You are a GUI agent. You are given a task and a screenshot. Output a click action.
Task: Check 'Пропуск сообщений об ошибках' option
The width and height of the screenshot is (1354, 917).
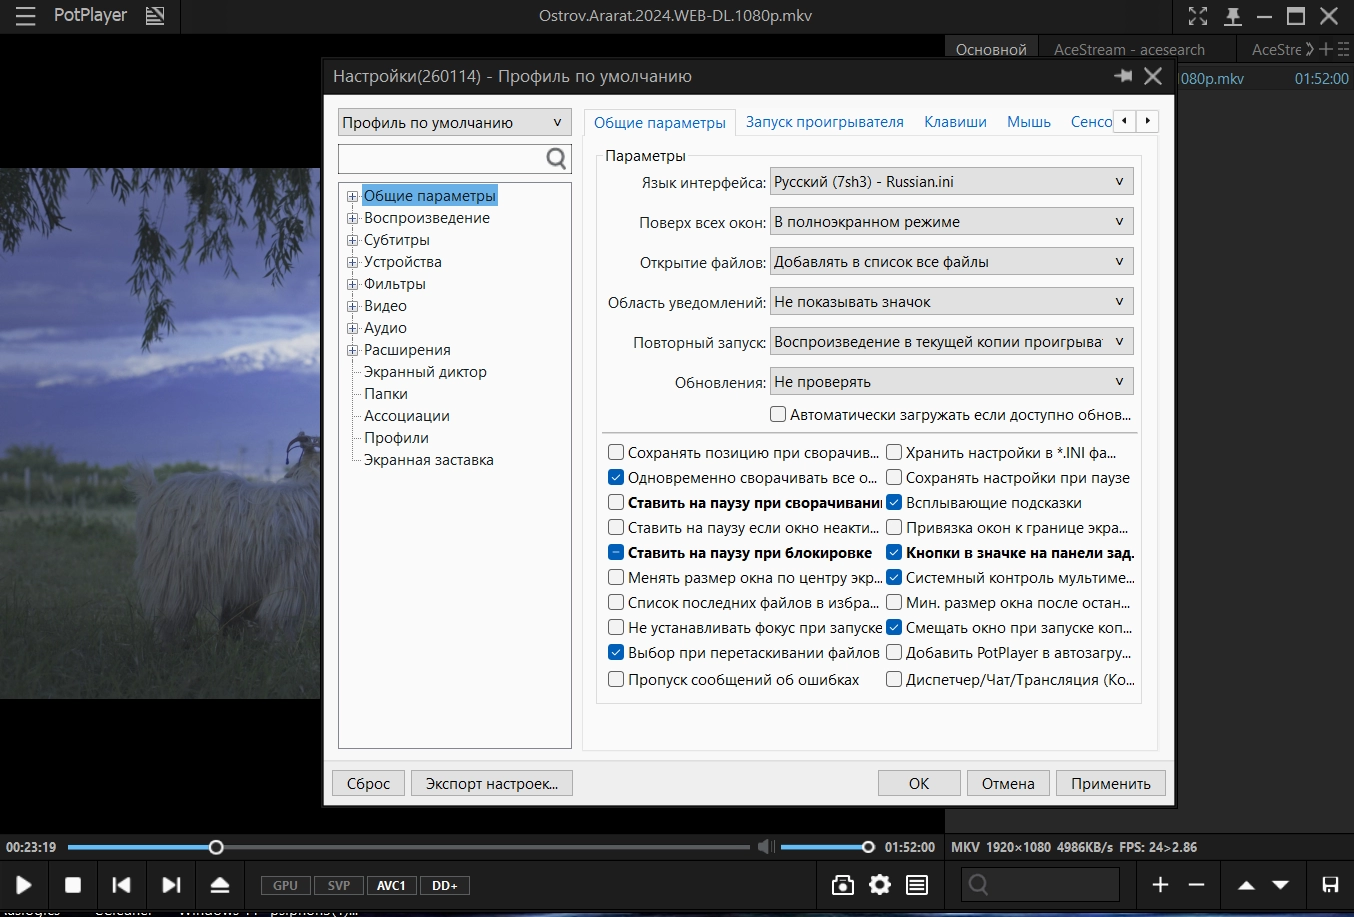pyautogui.click(x=616, y=680)
